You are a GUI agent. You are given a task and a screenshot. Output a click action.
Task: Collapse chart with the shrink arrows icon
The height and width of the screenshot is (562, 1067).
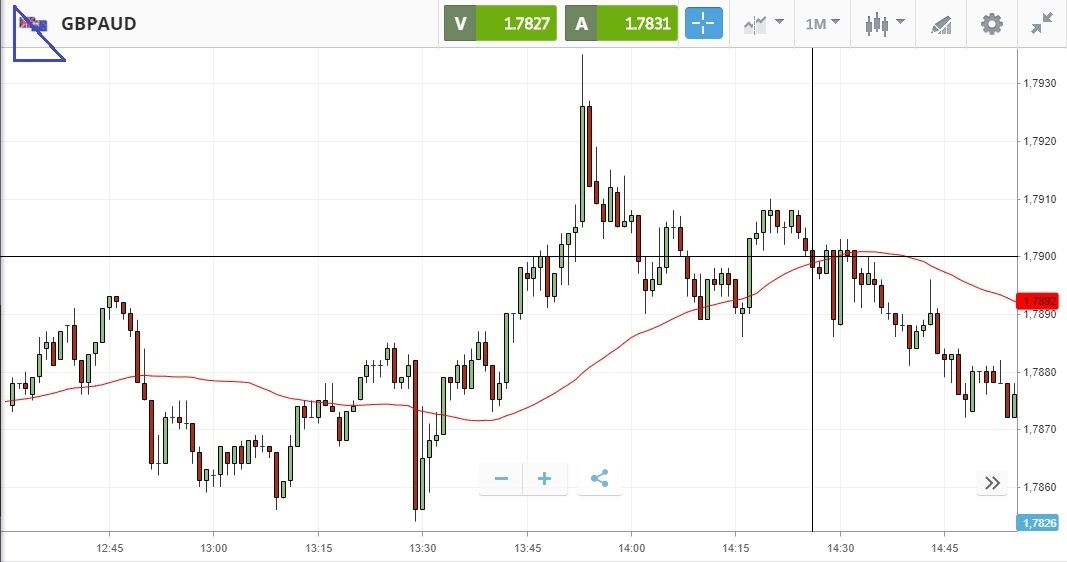[1042, 23]
